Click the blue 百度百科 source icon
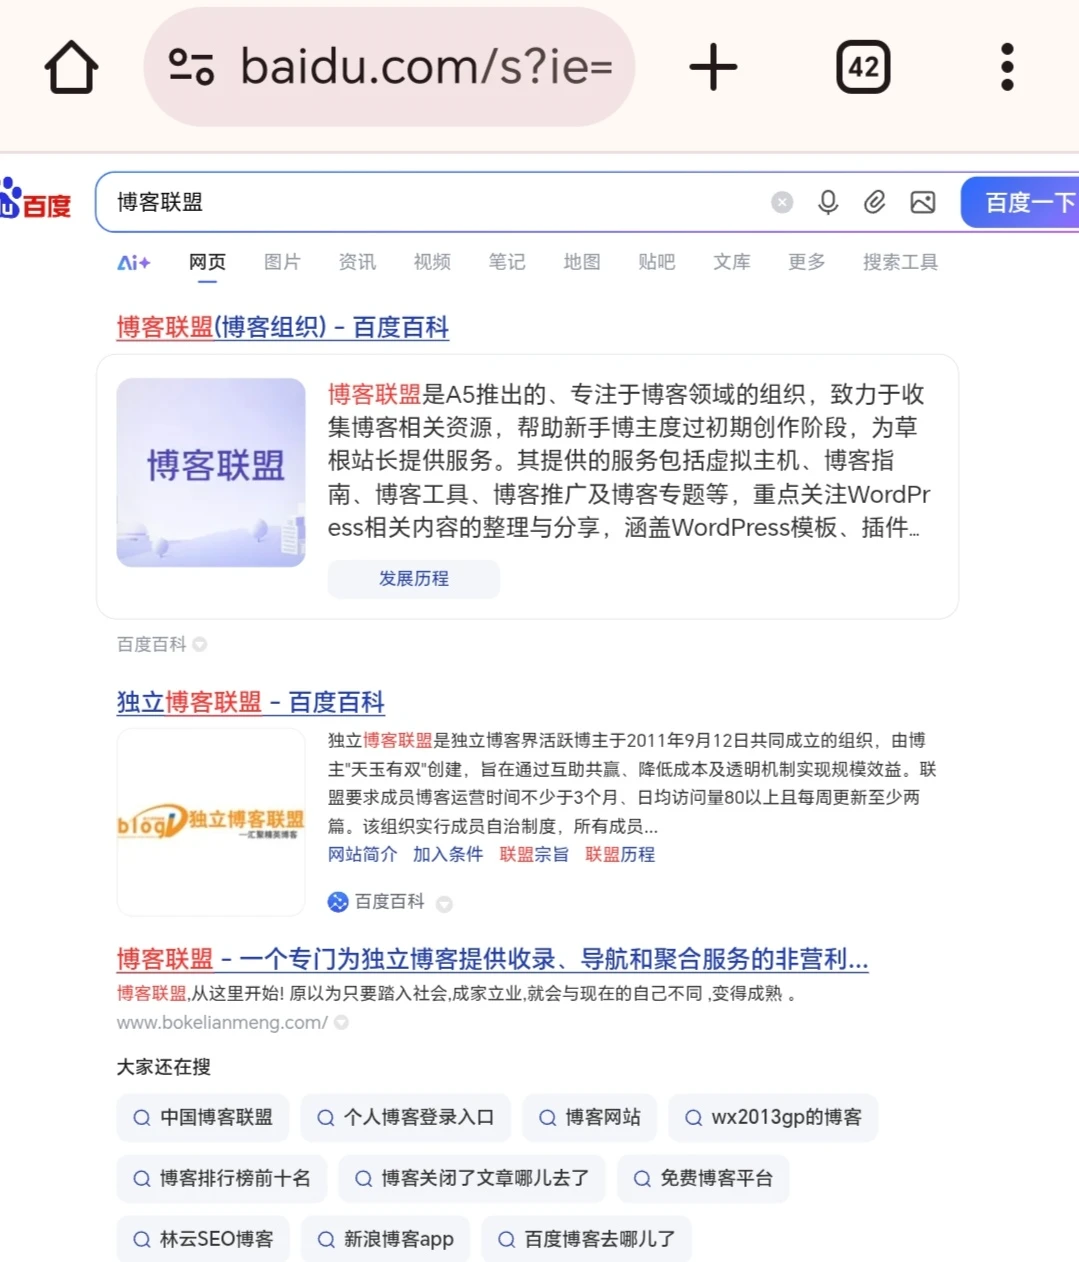This screenshot has height=1262, width=1079. pyautogui.click(x=338, y=902)
